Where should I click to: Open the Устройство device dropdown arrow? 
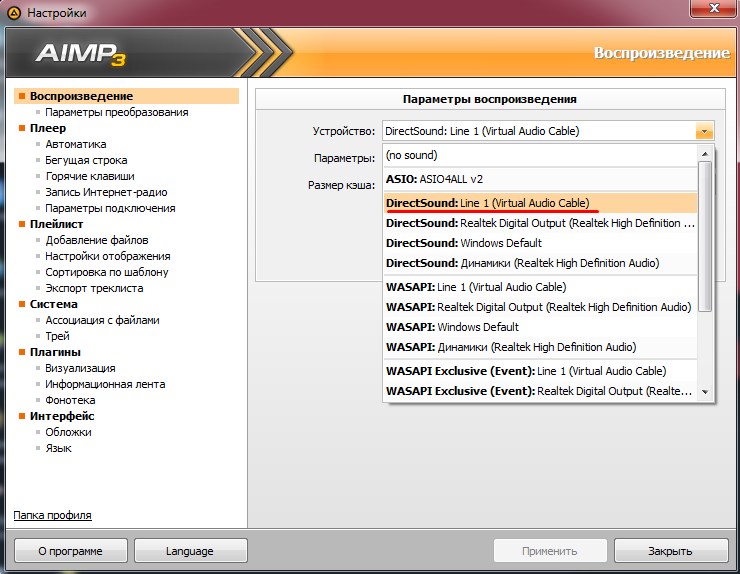point(704,131)
